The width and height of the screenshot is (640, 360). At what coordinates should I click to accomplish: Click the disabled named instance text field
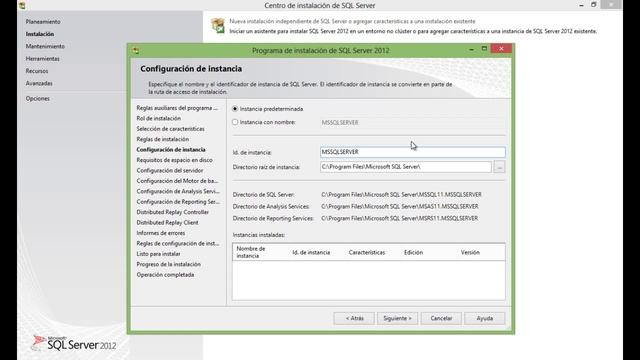coord(413,122)
